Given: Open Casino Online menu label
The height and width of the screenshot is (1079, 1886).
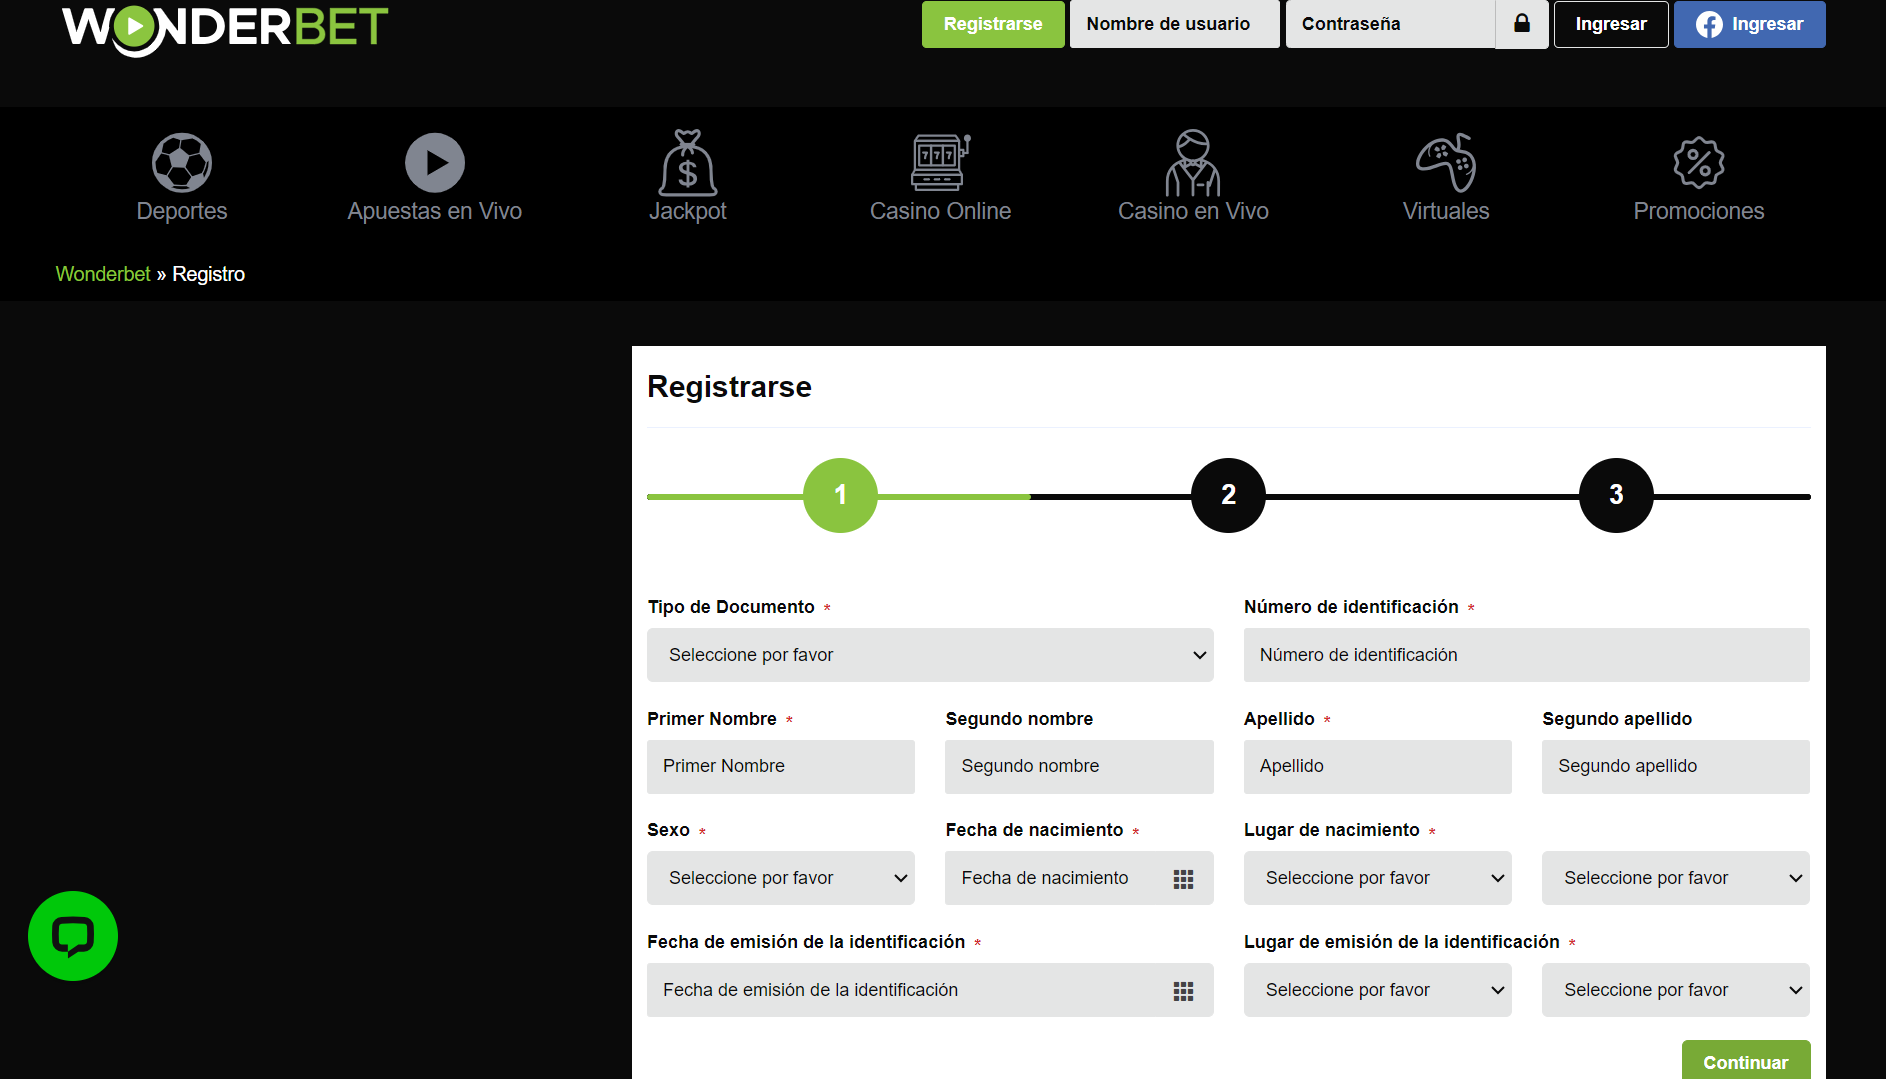Looking at the screenshot, I should [x=940, y=211].
